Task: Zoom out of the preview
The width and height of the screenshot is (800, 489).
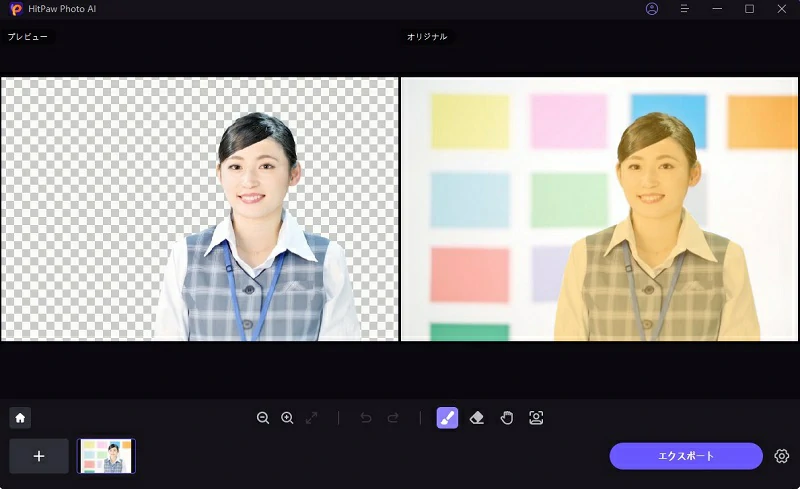Action: point(263,418)
